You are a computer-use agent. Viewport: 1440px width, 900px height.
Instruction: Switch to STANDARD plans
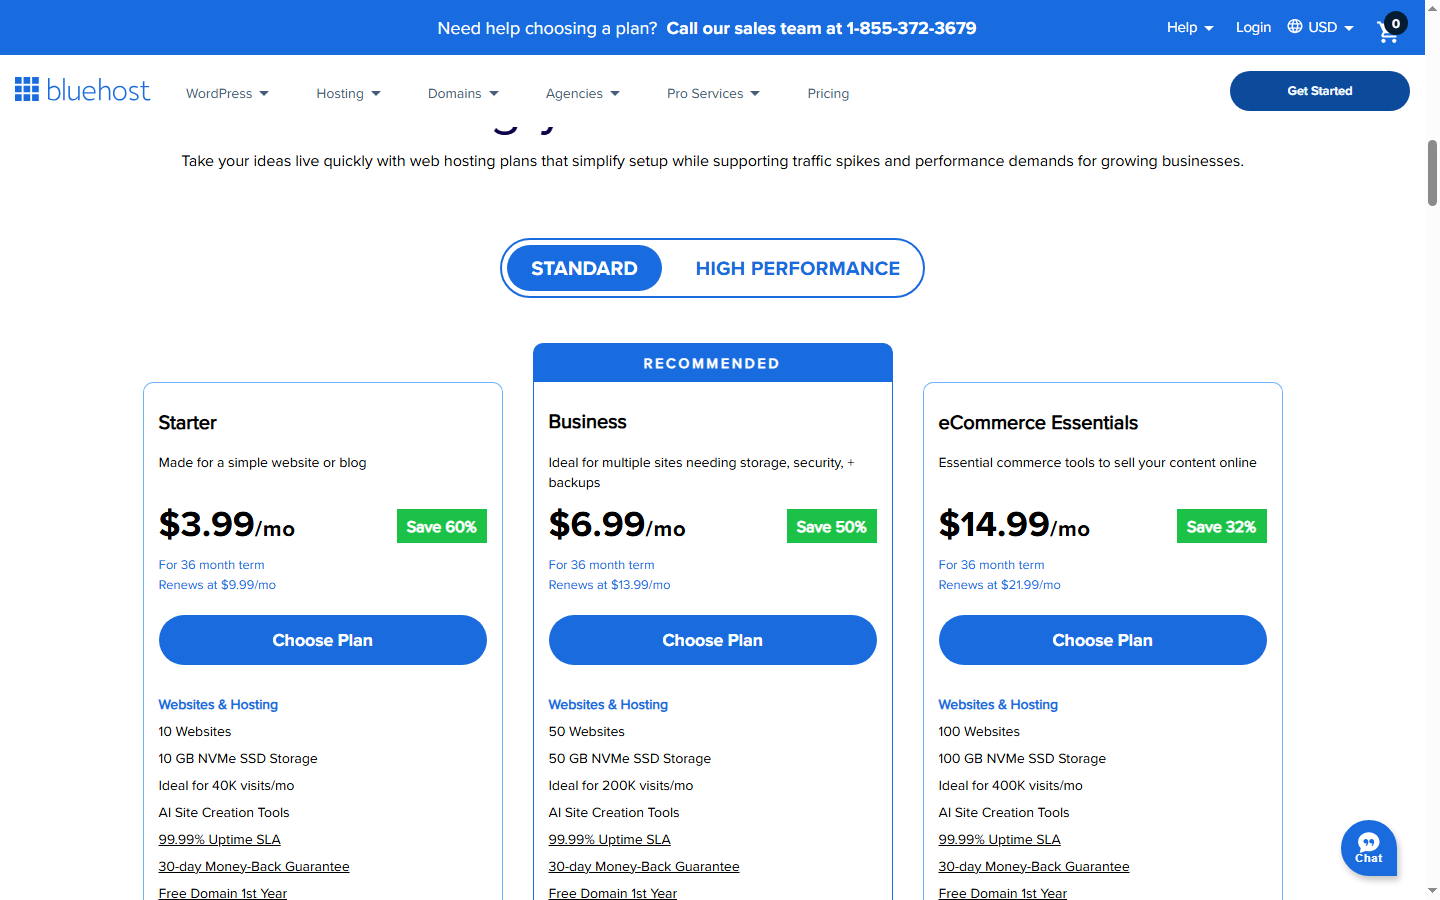(584, 268)
